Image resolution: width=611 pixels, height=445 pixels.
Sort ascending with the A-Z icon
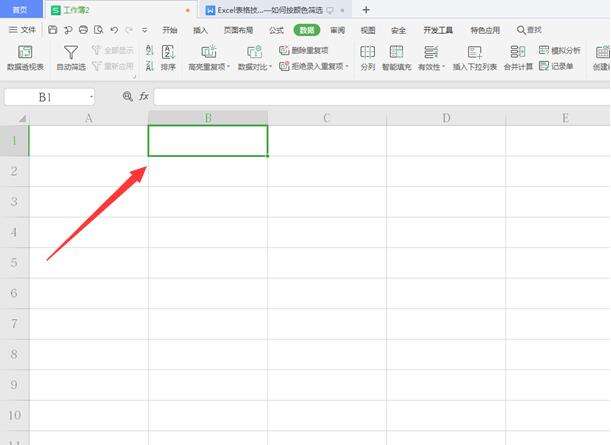(149, 50)
